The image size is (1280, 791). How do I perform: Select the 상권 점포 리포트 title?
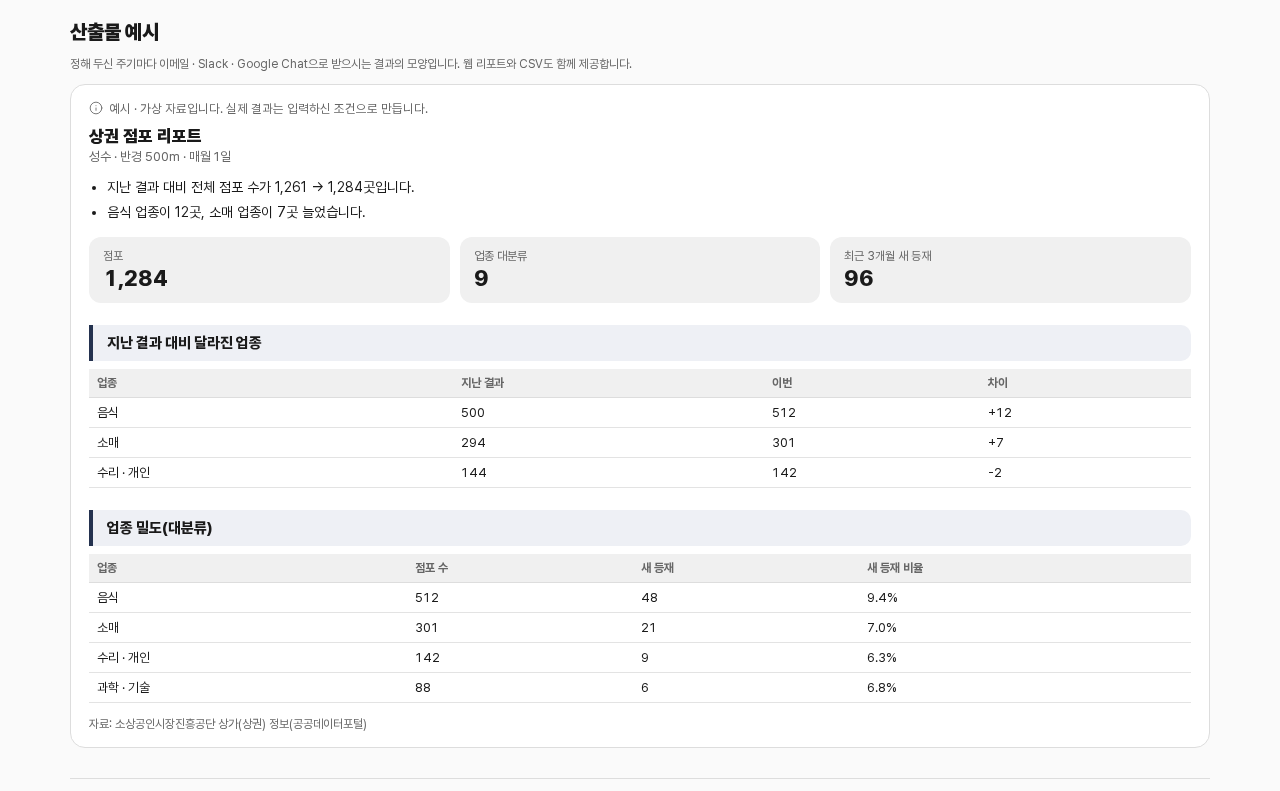(x=145, y=135)
